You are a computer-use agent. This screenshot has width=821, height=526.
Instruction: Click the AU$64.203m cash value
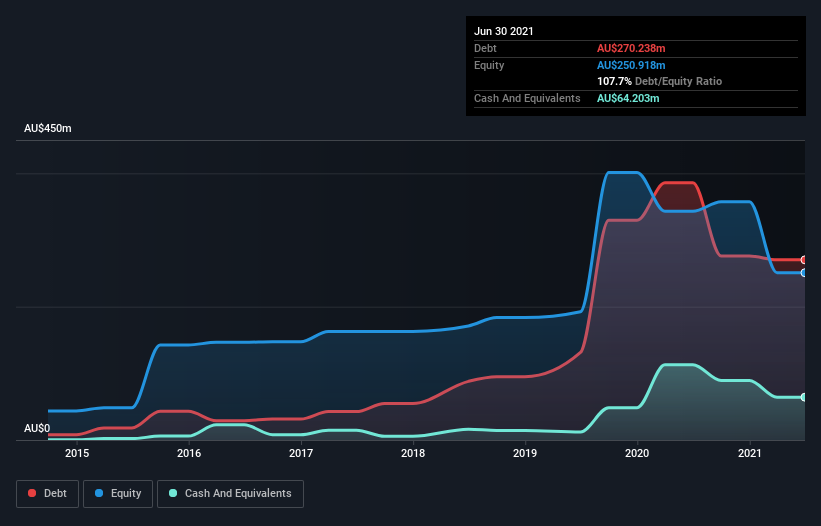[628, 98]
